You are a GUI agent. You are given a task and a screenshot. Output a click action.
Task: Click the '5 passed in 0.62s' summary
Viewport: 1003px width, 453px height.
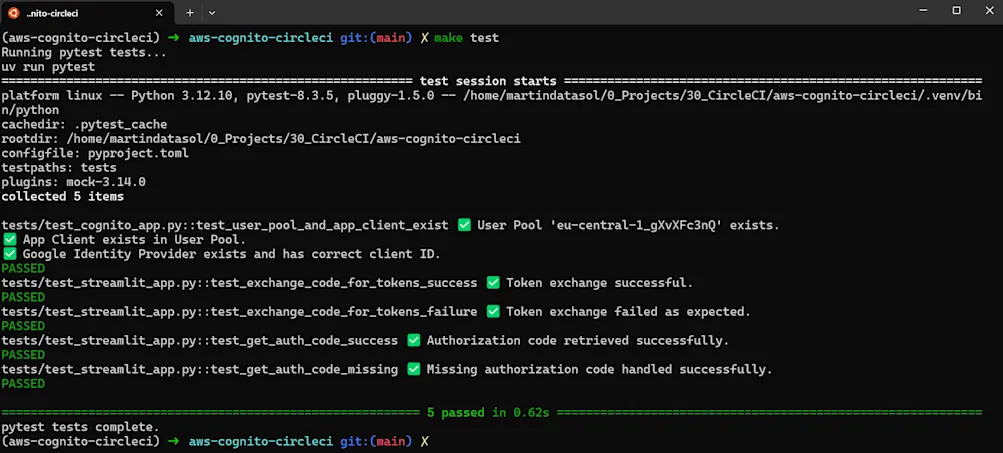pyautogui.click(x=488, y=413)
